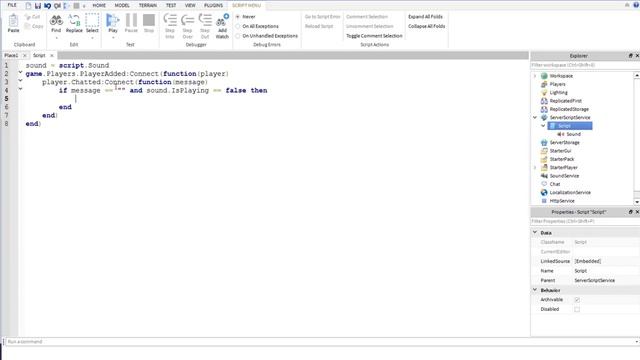640x360 pixels.
Task: Click the Run a command bar
Action: pyautogui.click(x=320, y=342)
